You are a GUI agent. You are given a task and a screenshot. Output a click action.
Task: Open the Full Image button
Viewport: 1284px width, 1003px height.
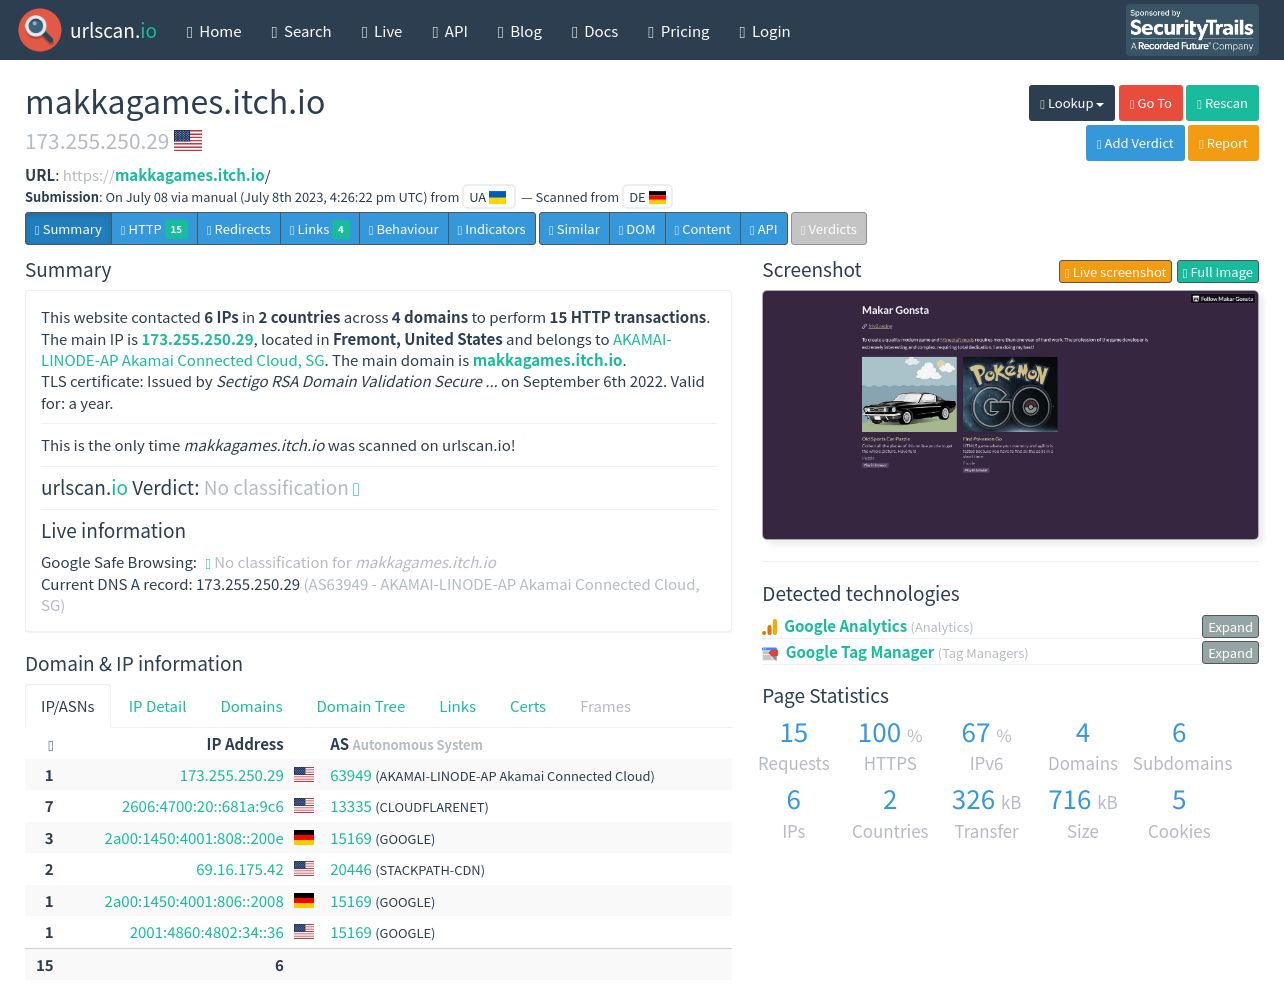(1218, 272)
